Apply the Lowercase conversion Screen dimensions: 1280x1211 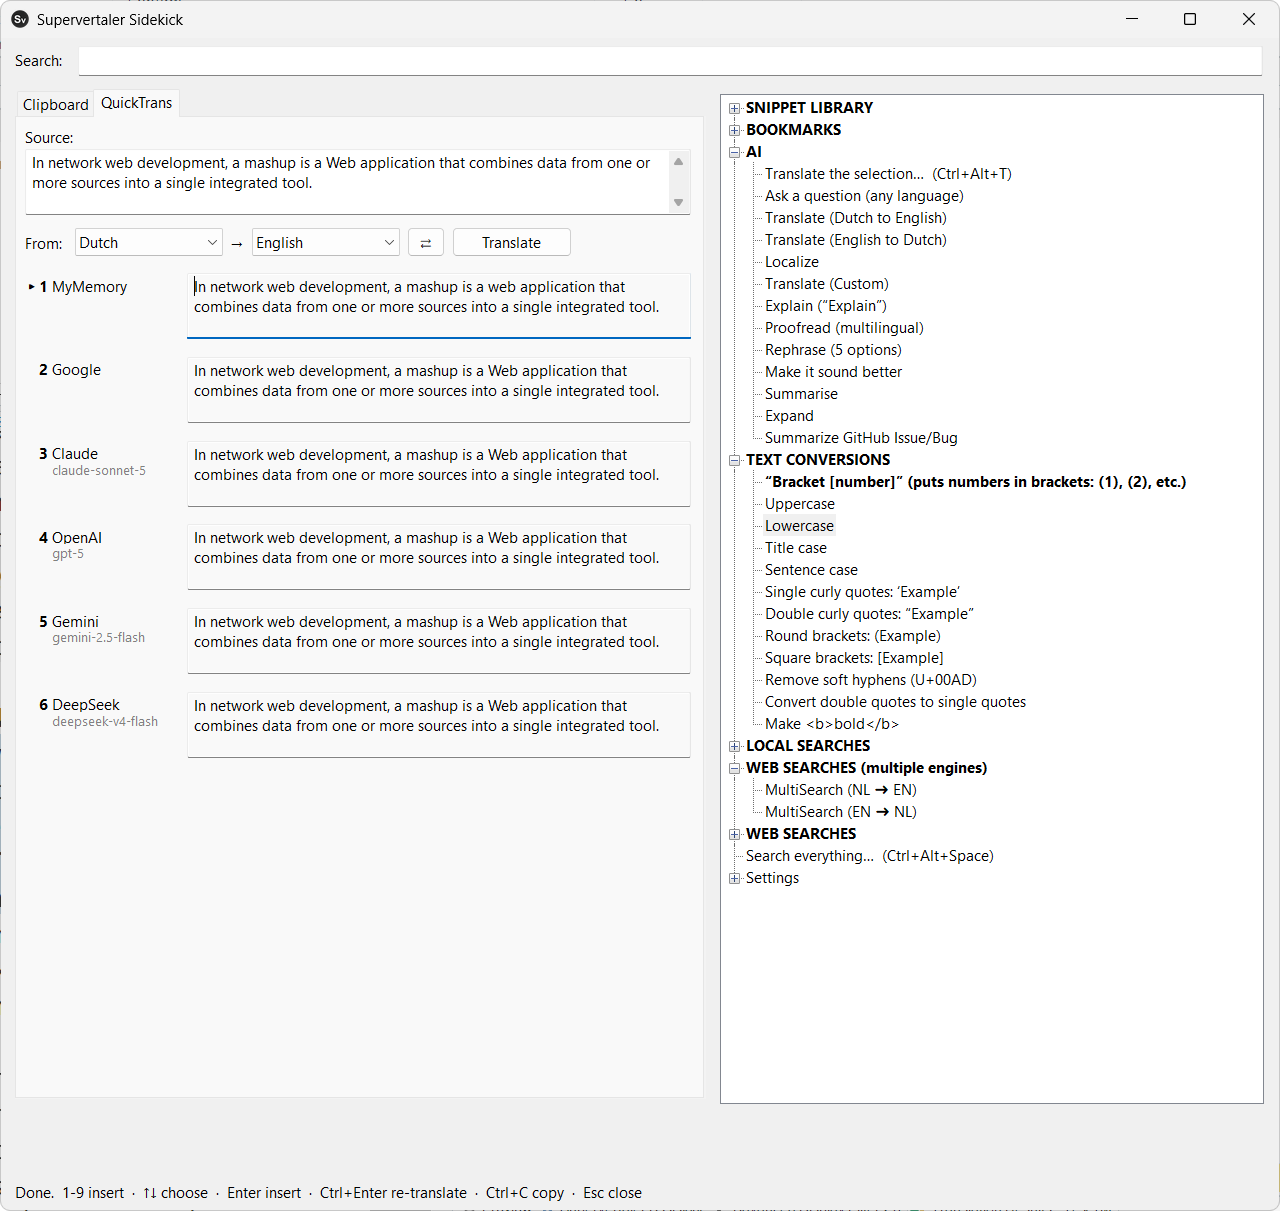[x=799, y=526]
